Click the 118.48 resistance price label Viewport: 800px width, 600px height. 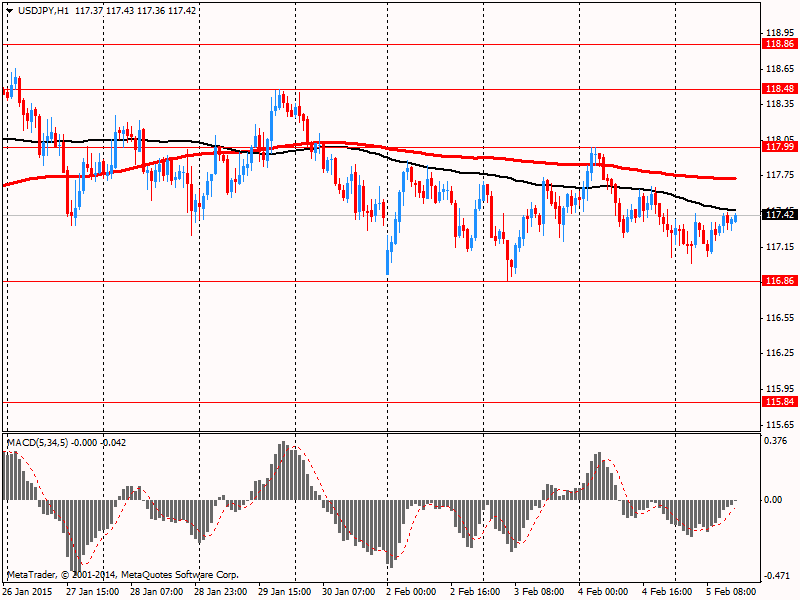click(x=779, y=88)
